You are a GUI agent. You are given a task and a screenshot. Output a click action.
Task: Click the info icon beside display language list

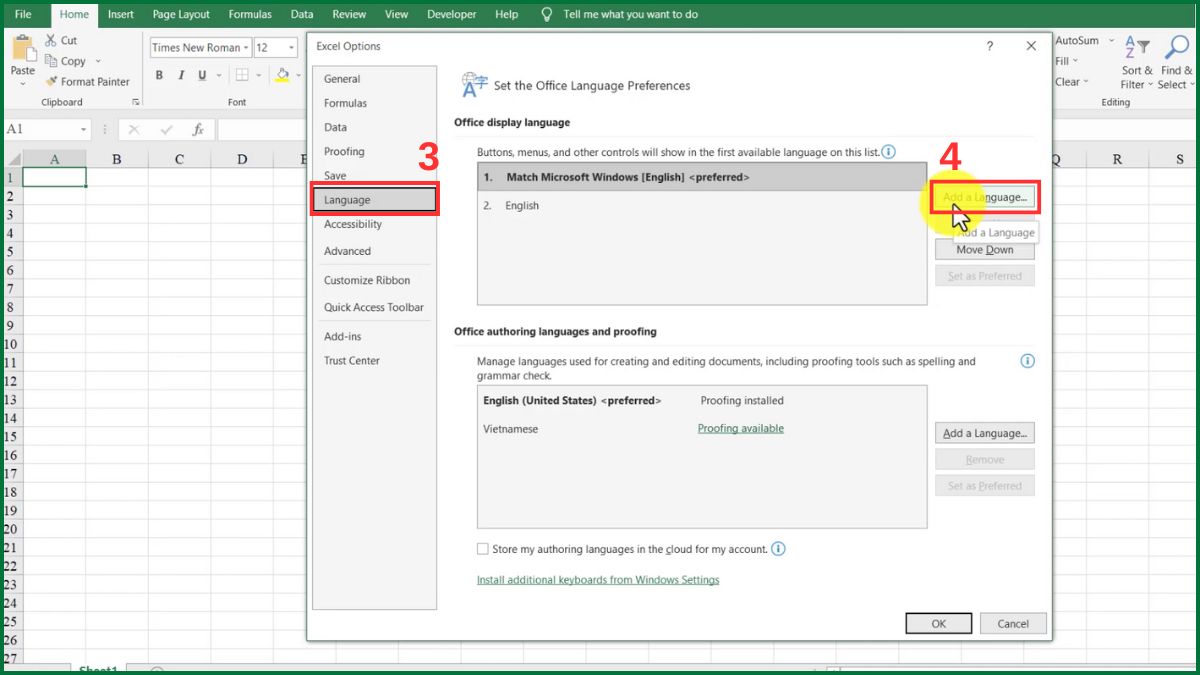pos(889,152)
